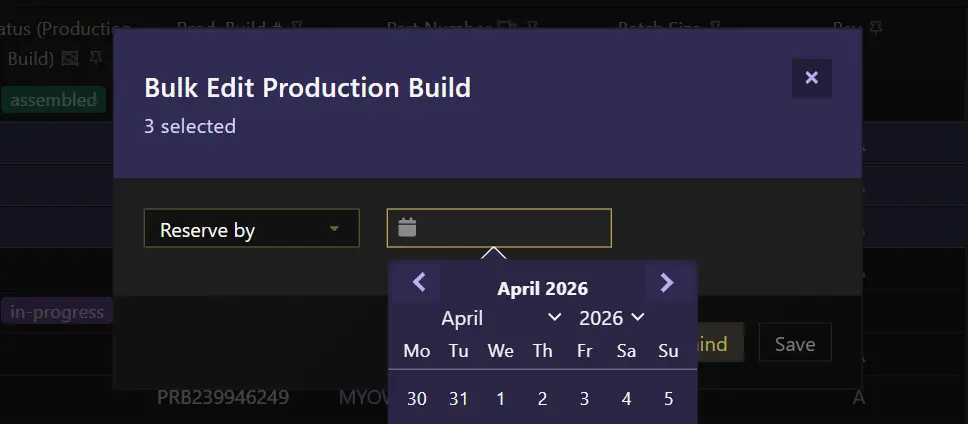Select April 2 in the calendar
Screen dimensions: 968x424
543,399
